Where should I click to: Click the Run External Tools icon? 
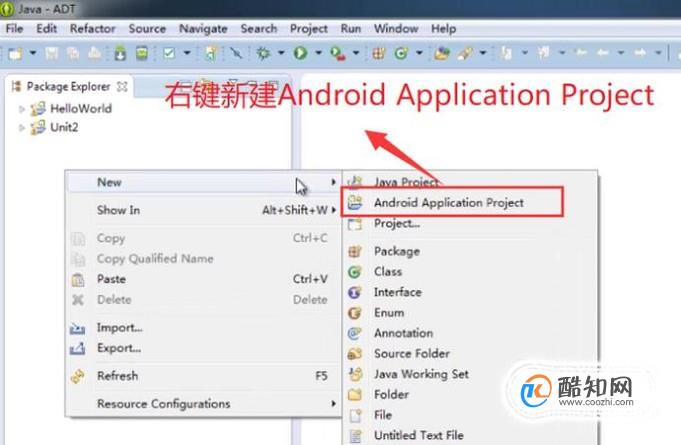point(337,54)
